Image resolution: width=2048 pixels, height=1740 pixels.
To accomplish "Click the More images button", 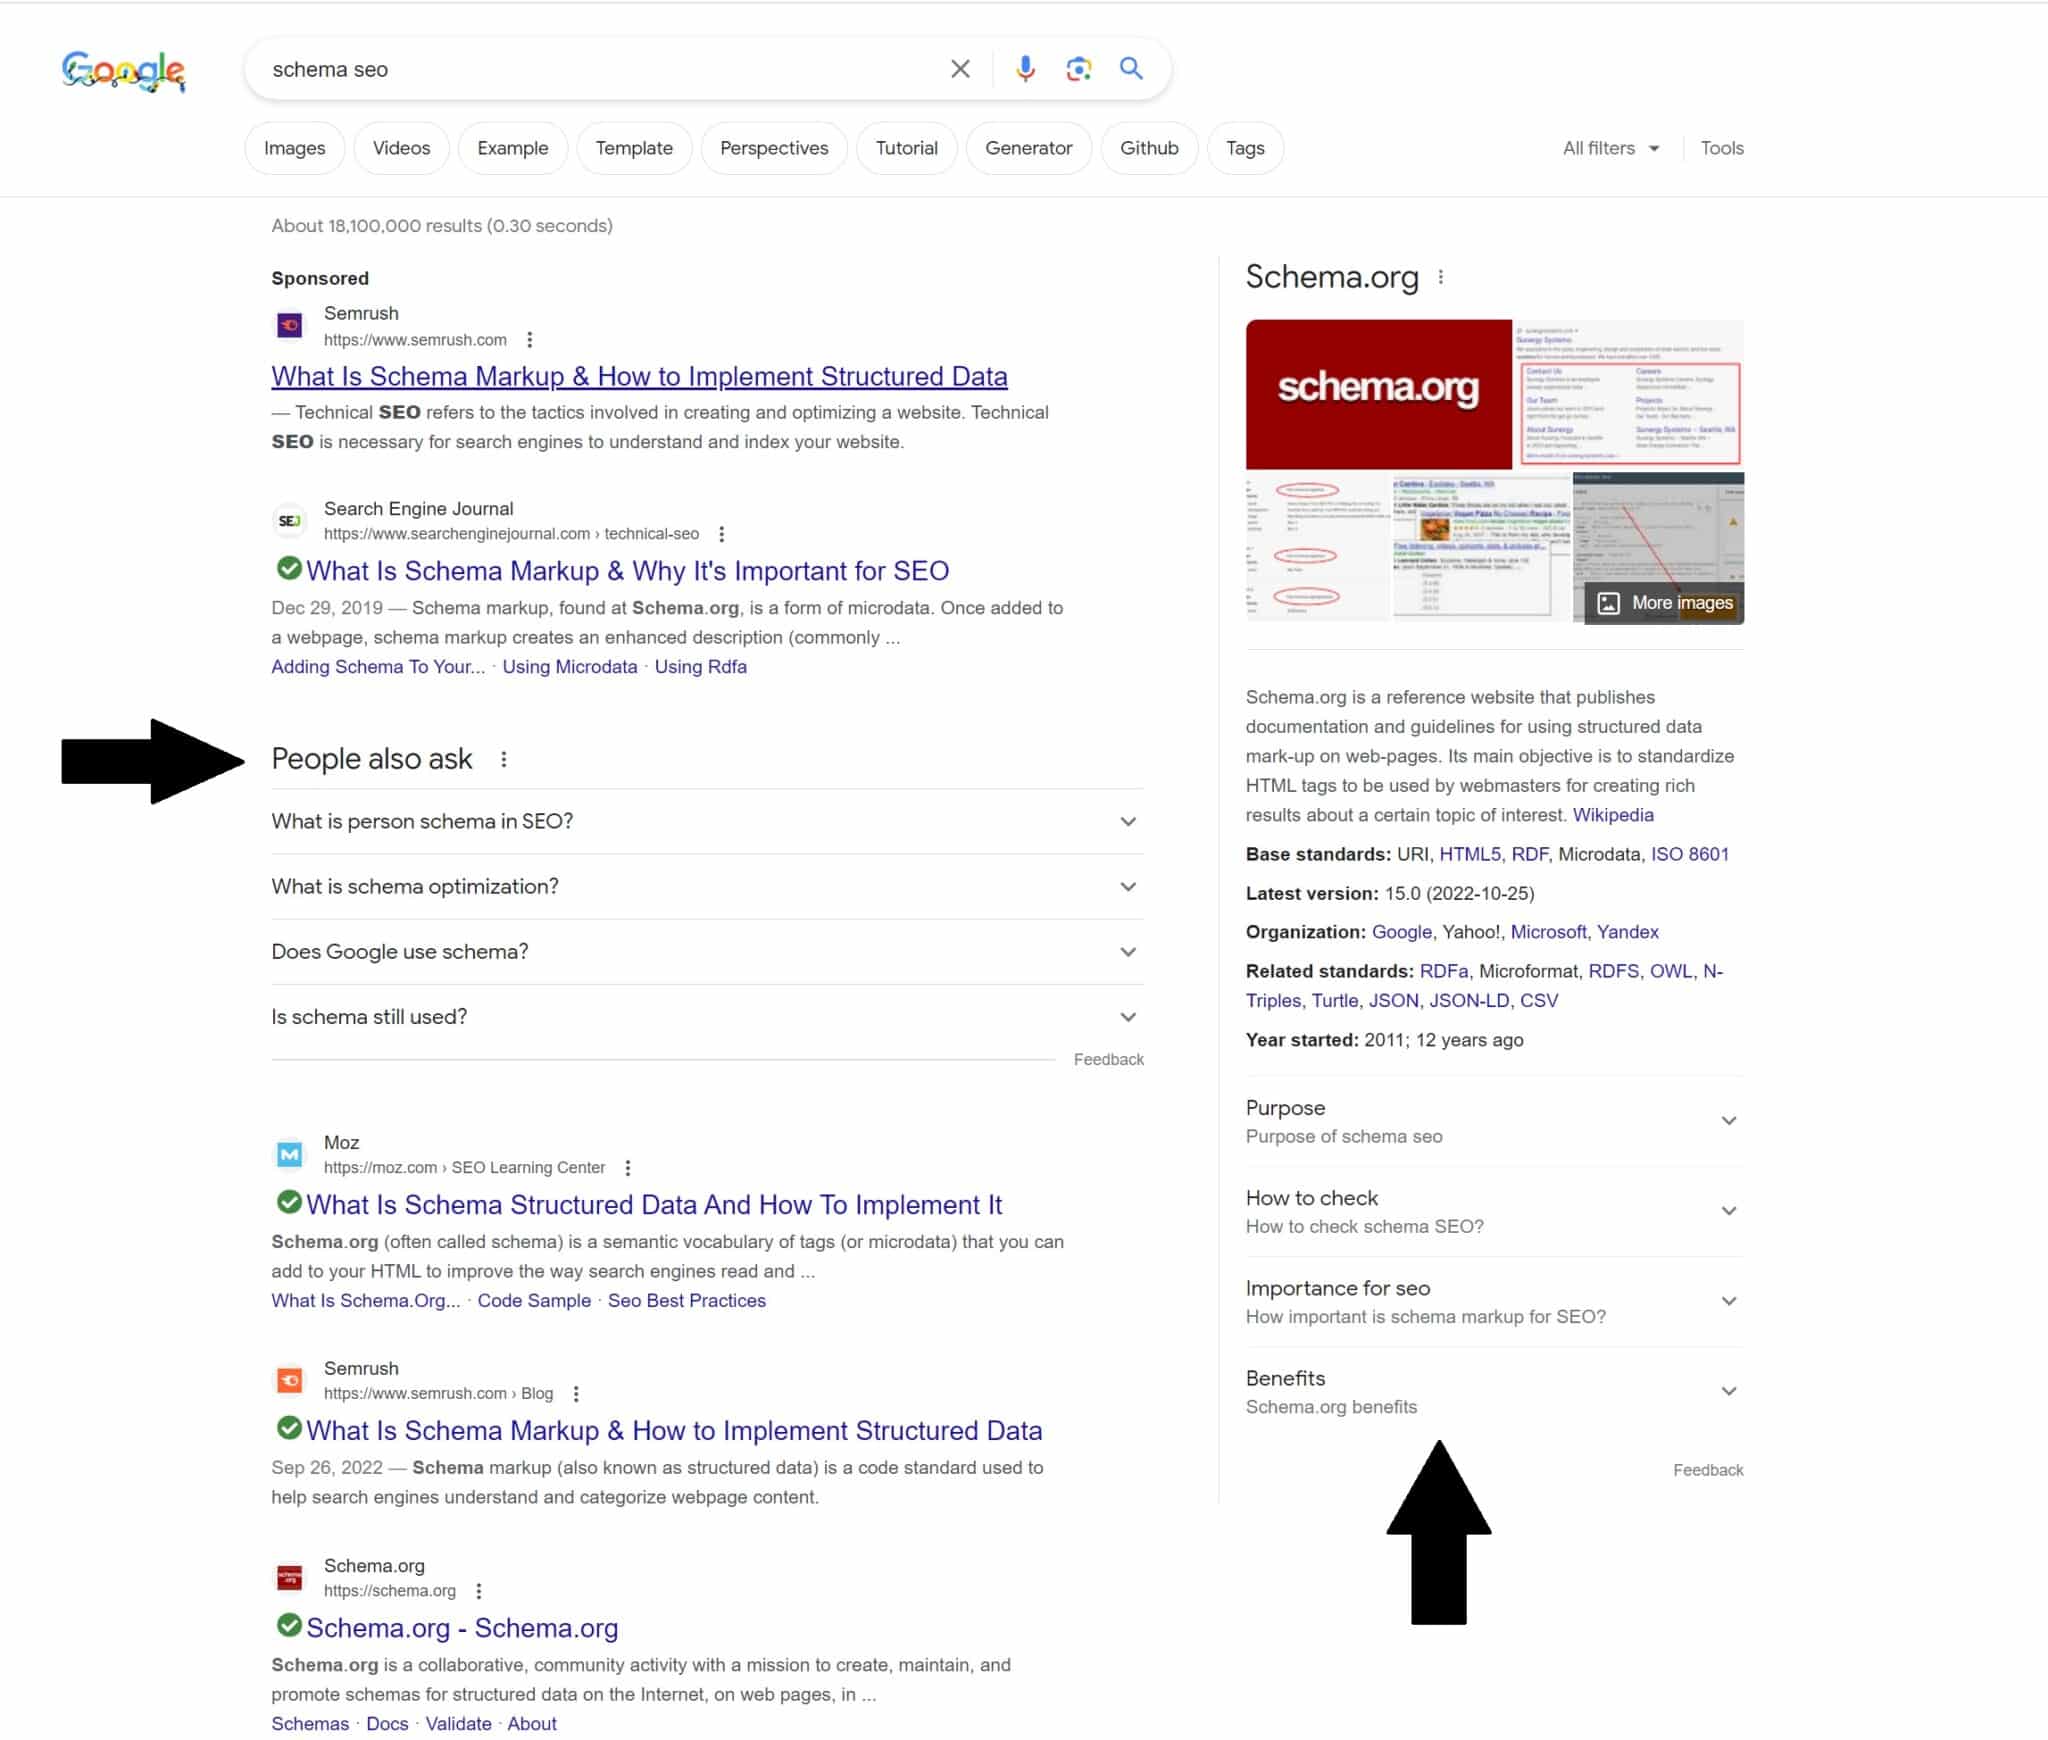I will point(1665,603).
